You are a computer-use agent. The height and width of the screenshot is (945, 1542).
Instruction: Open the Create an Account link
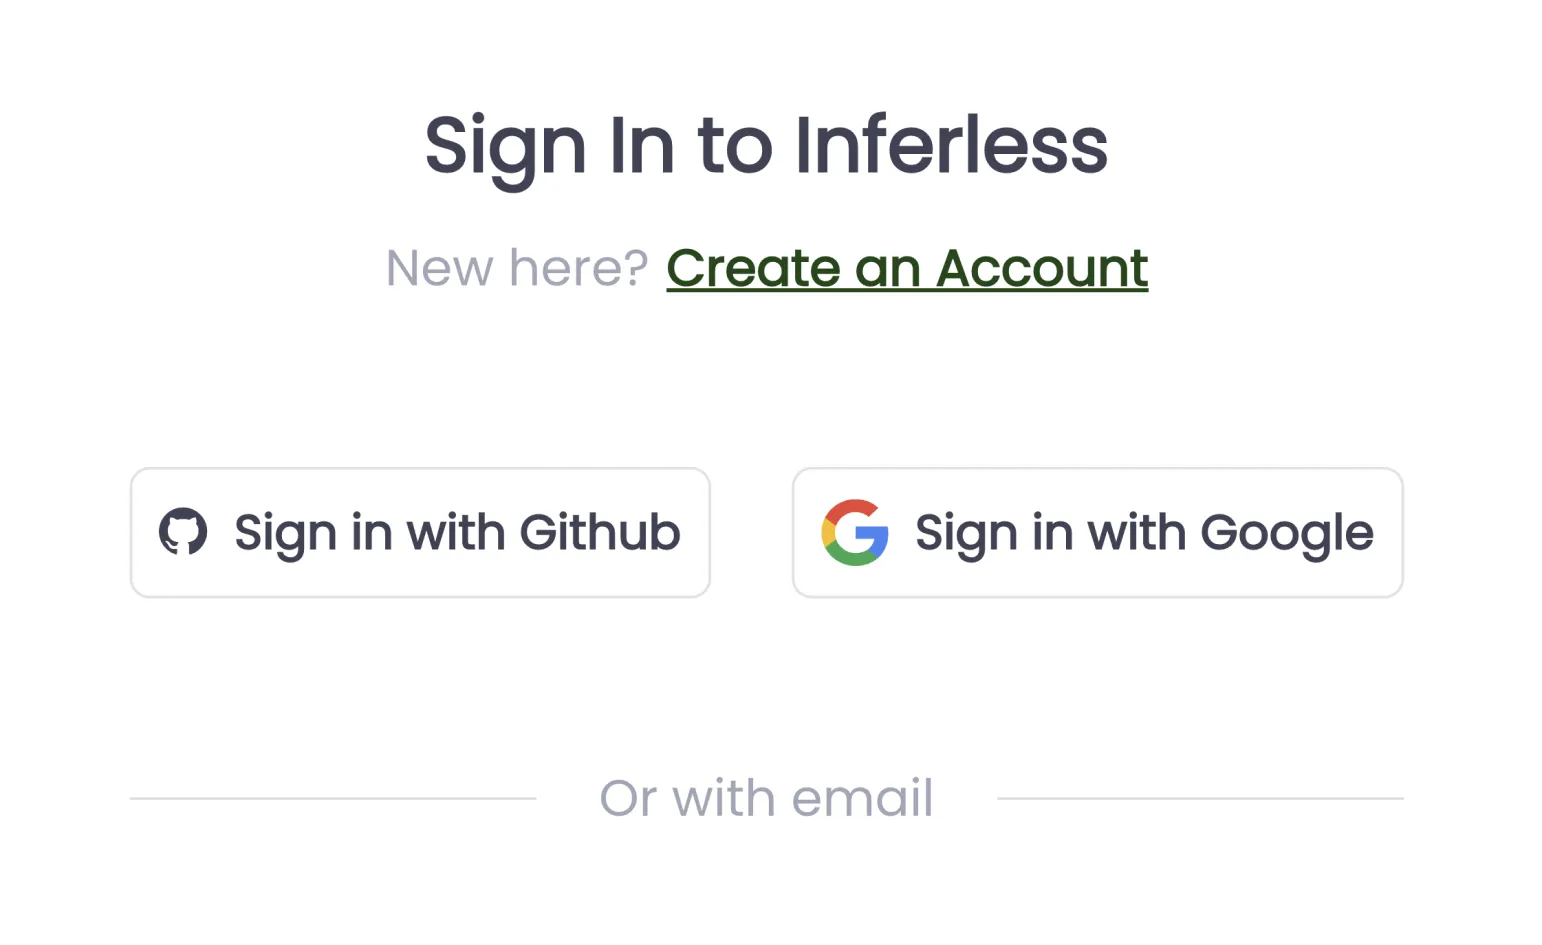[x=907, y=268]
